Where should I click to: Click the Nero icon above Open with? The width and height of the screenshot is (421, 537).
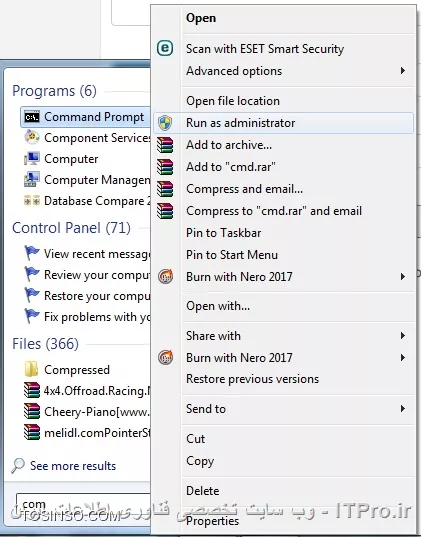pos(165,276)
